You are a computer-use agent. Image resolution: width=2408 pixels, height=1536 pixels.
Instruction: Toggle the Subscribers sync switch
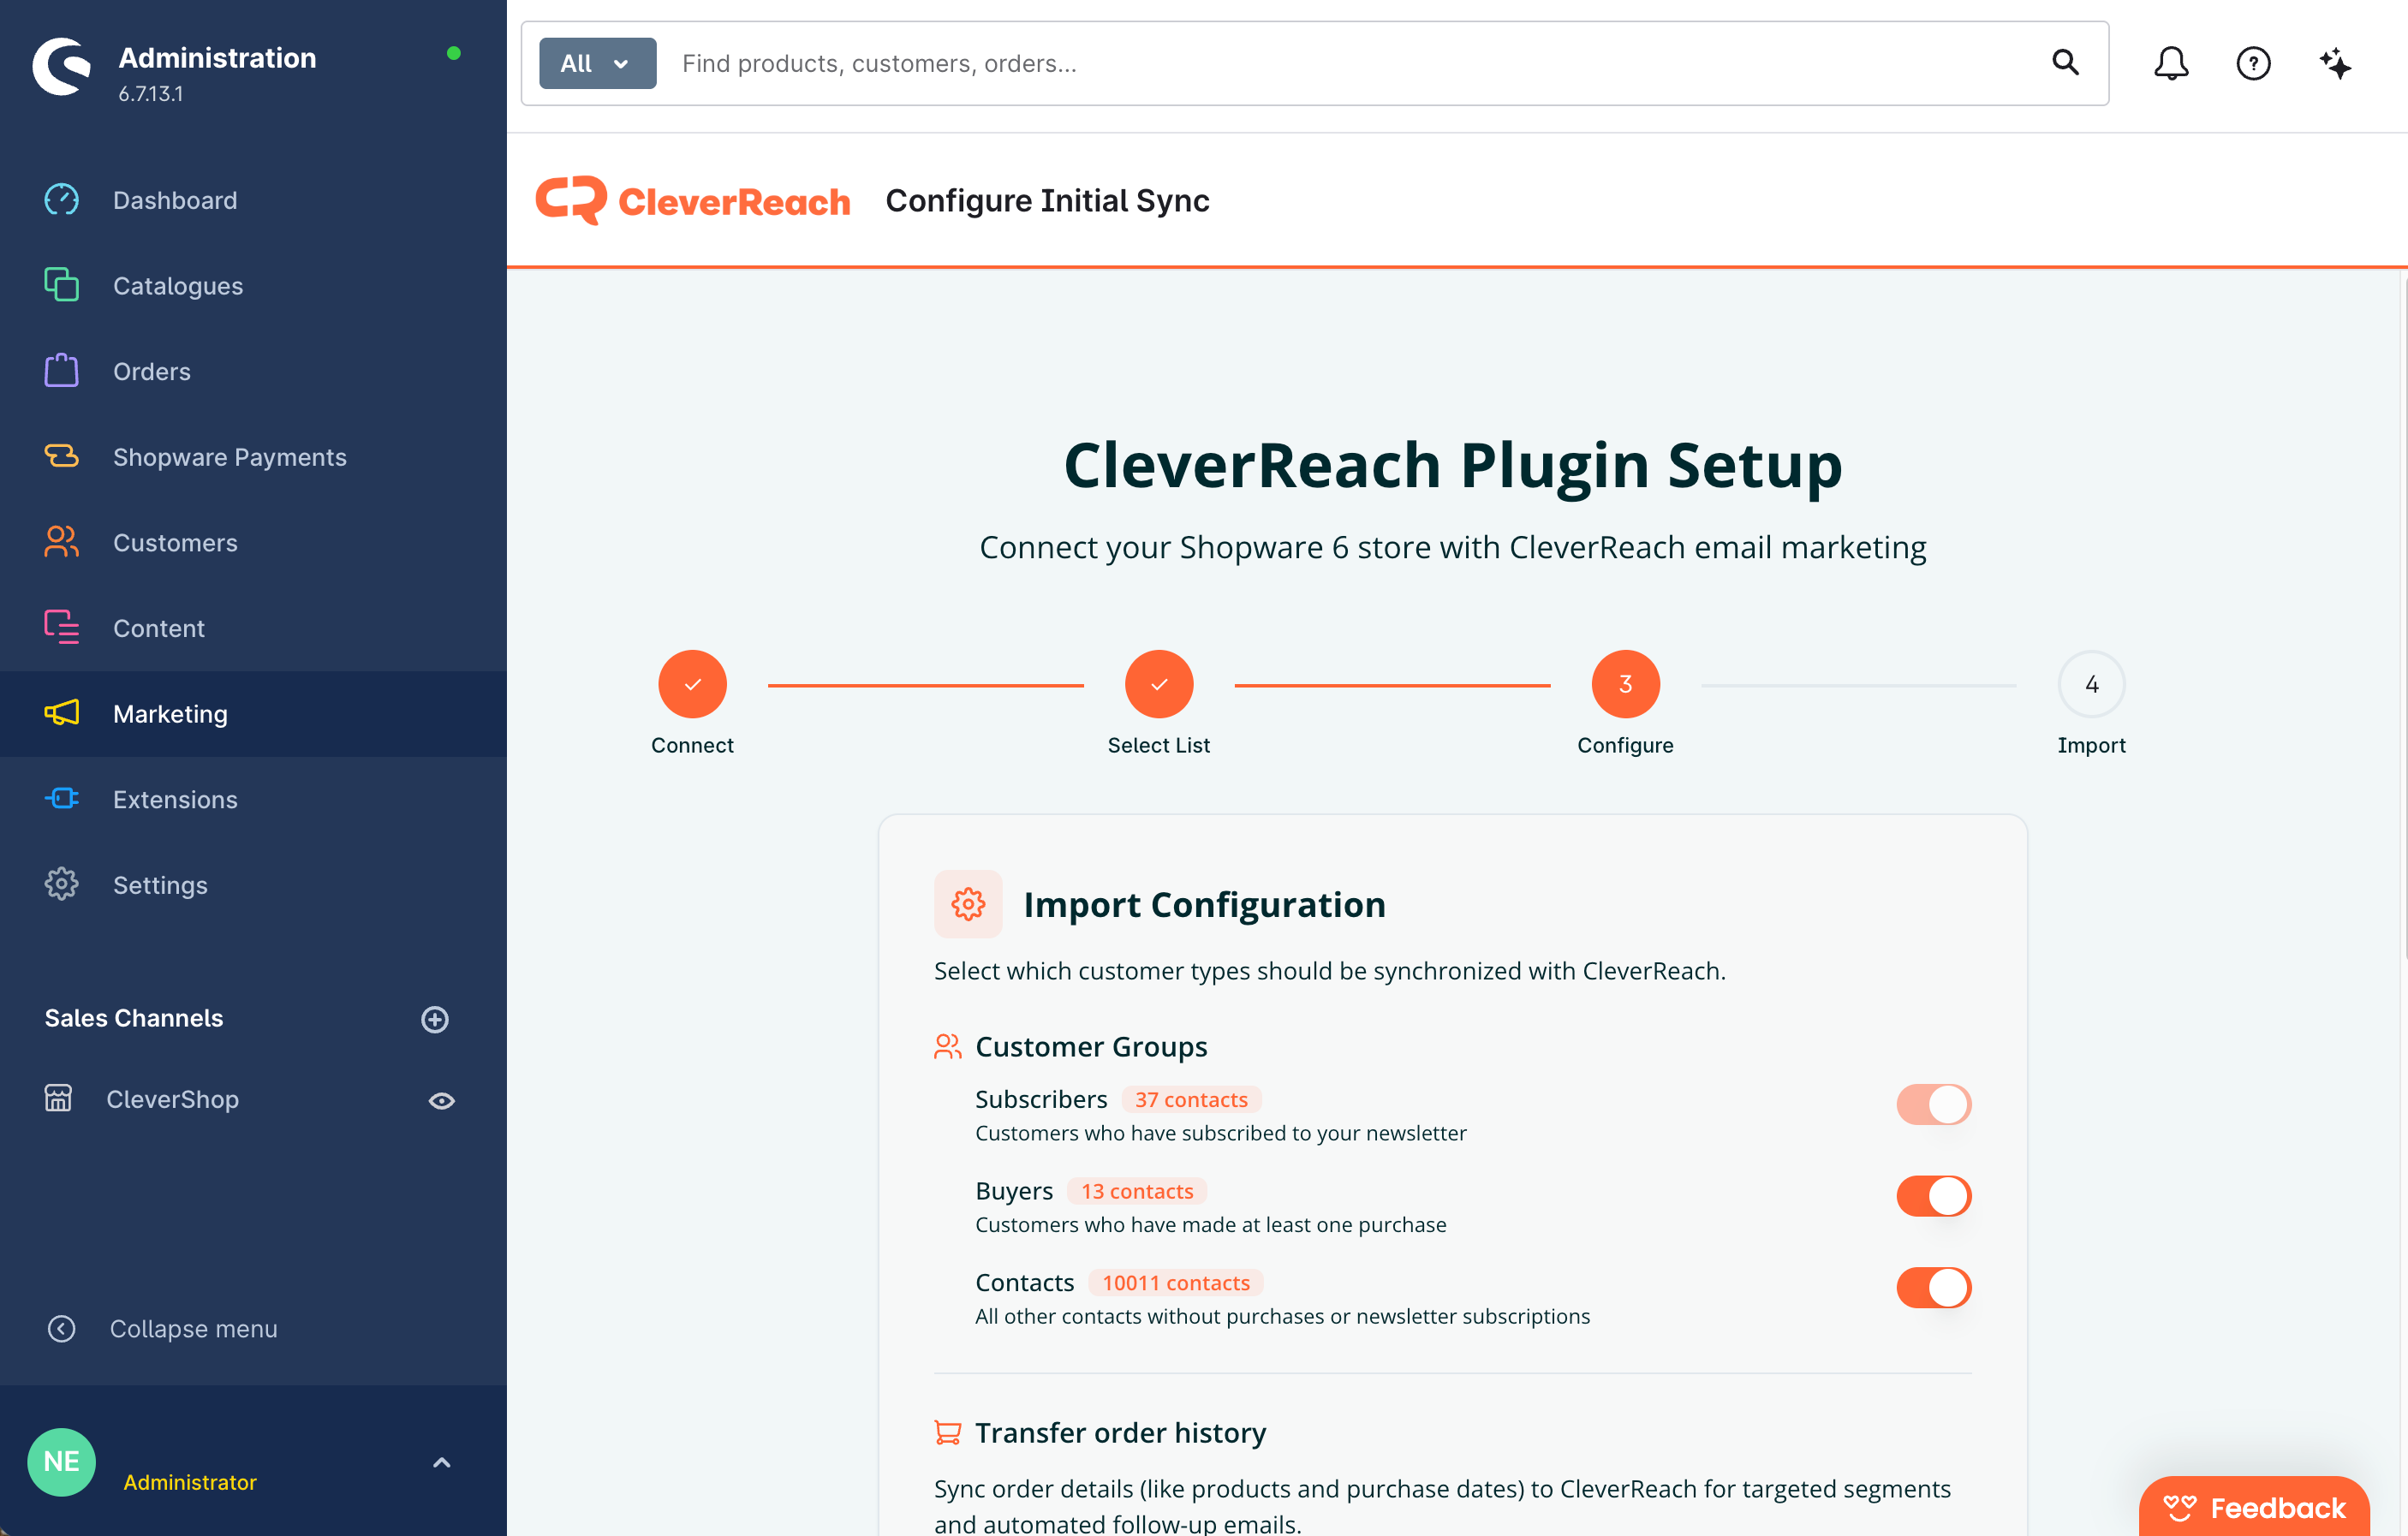point(1933,1104)
